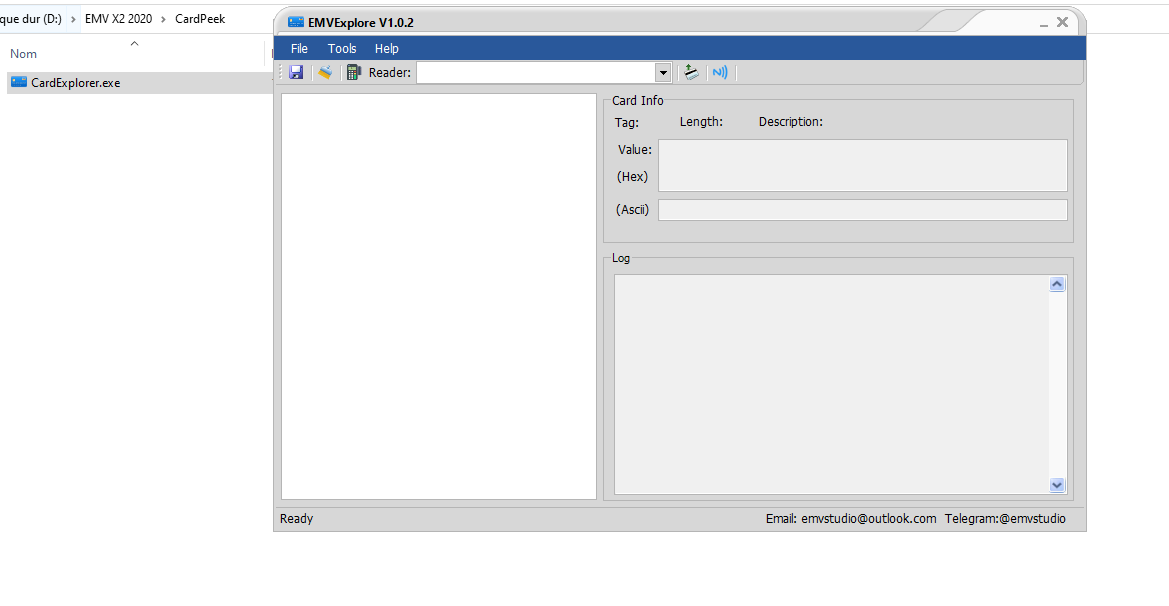Click the sort arrow above Nom column
Viewport: 1169px width, 606px height.
coord(134,43)
